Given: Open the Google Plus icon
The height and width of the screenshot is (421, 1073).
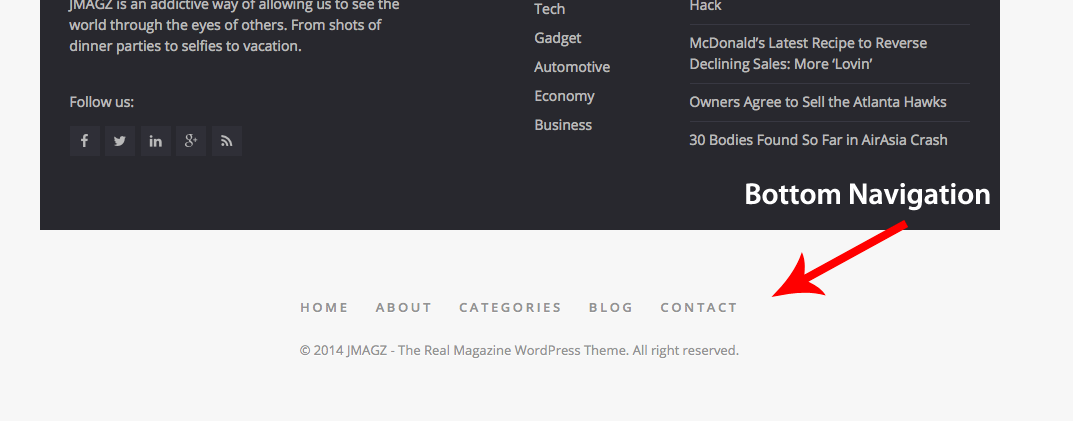Looking at the screenshot, I should (x=191, y=141).
